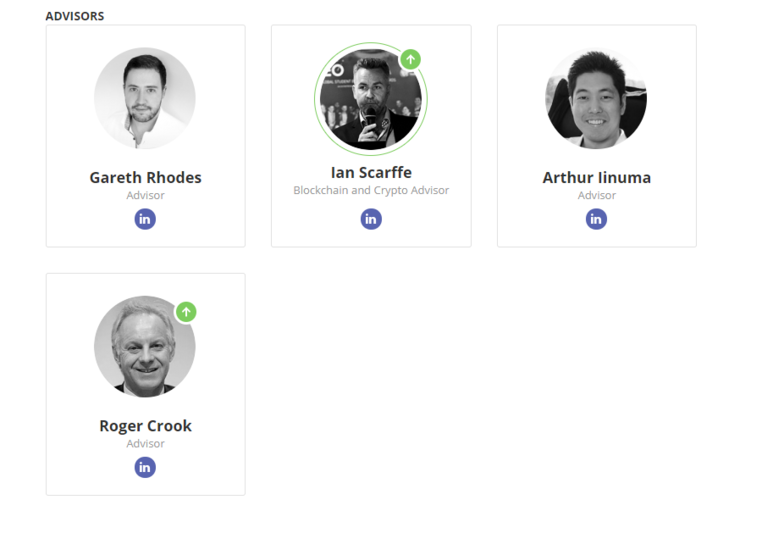The height and width of the screenshot is (533, 773).
Task: Open Ian Scarffe's LinkedIn icon
Action: (371, 219)
